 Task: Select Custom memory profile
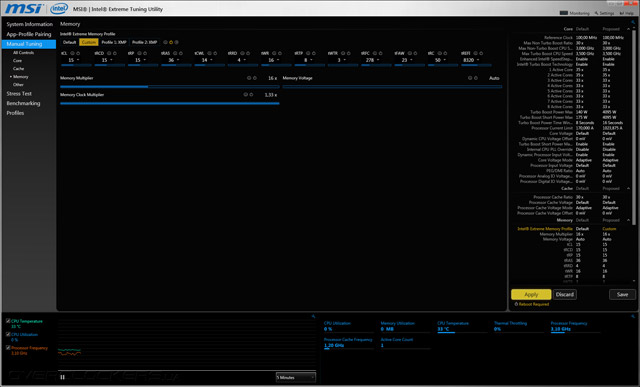[x=89, y=42]
